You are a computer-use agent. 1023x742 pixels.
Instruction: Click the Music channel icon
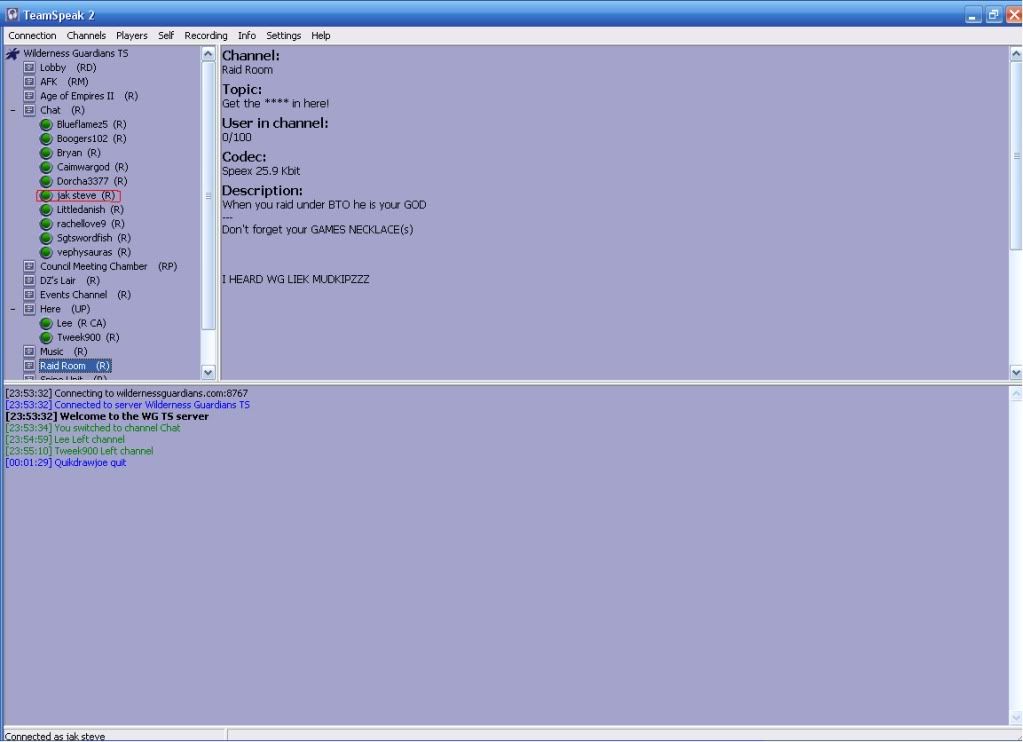(29, 352)
